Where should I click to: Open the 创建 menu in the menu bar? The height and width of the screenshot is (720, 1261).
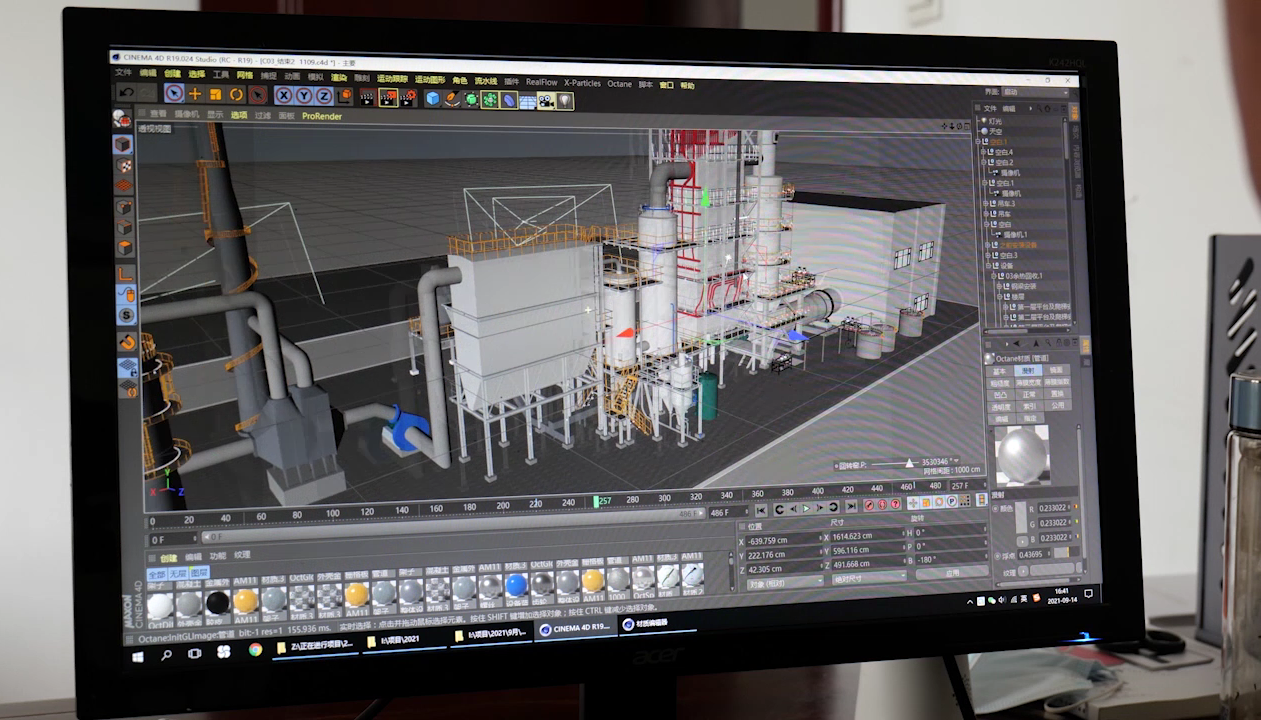pos(173,74)
